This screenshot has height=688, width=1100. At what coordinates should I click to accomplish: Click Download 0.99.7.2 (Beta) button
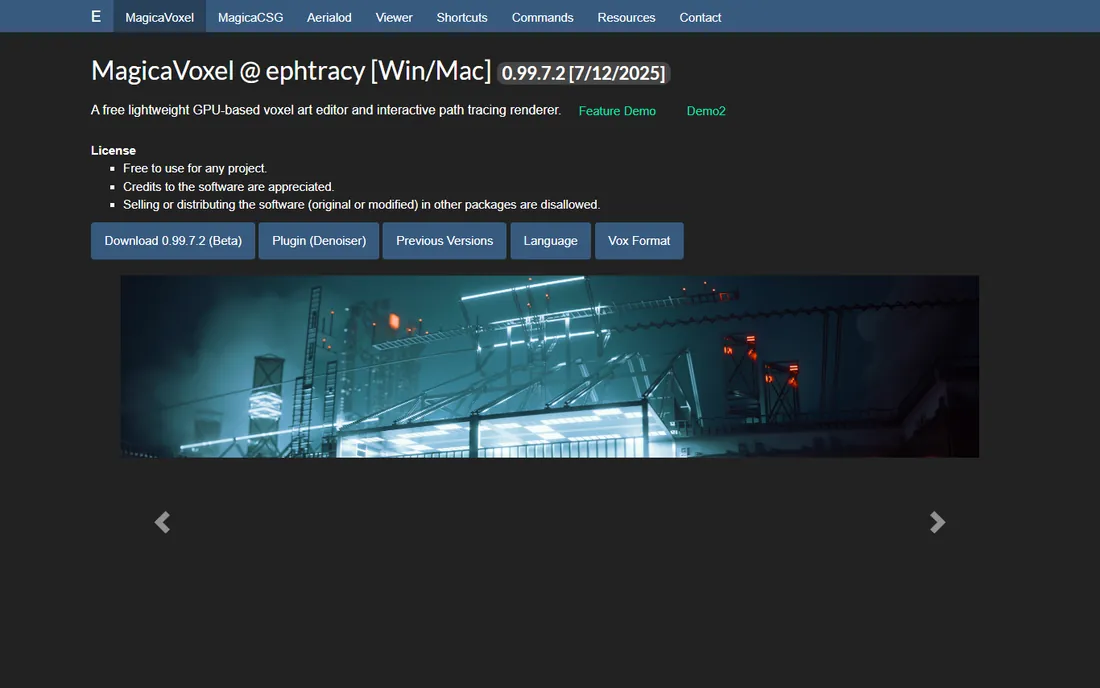click(x=173, y=241)
